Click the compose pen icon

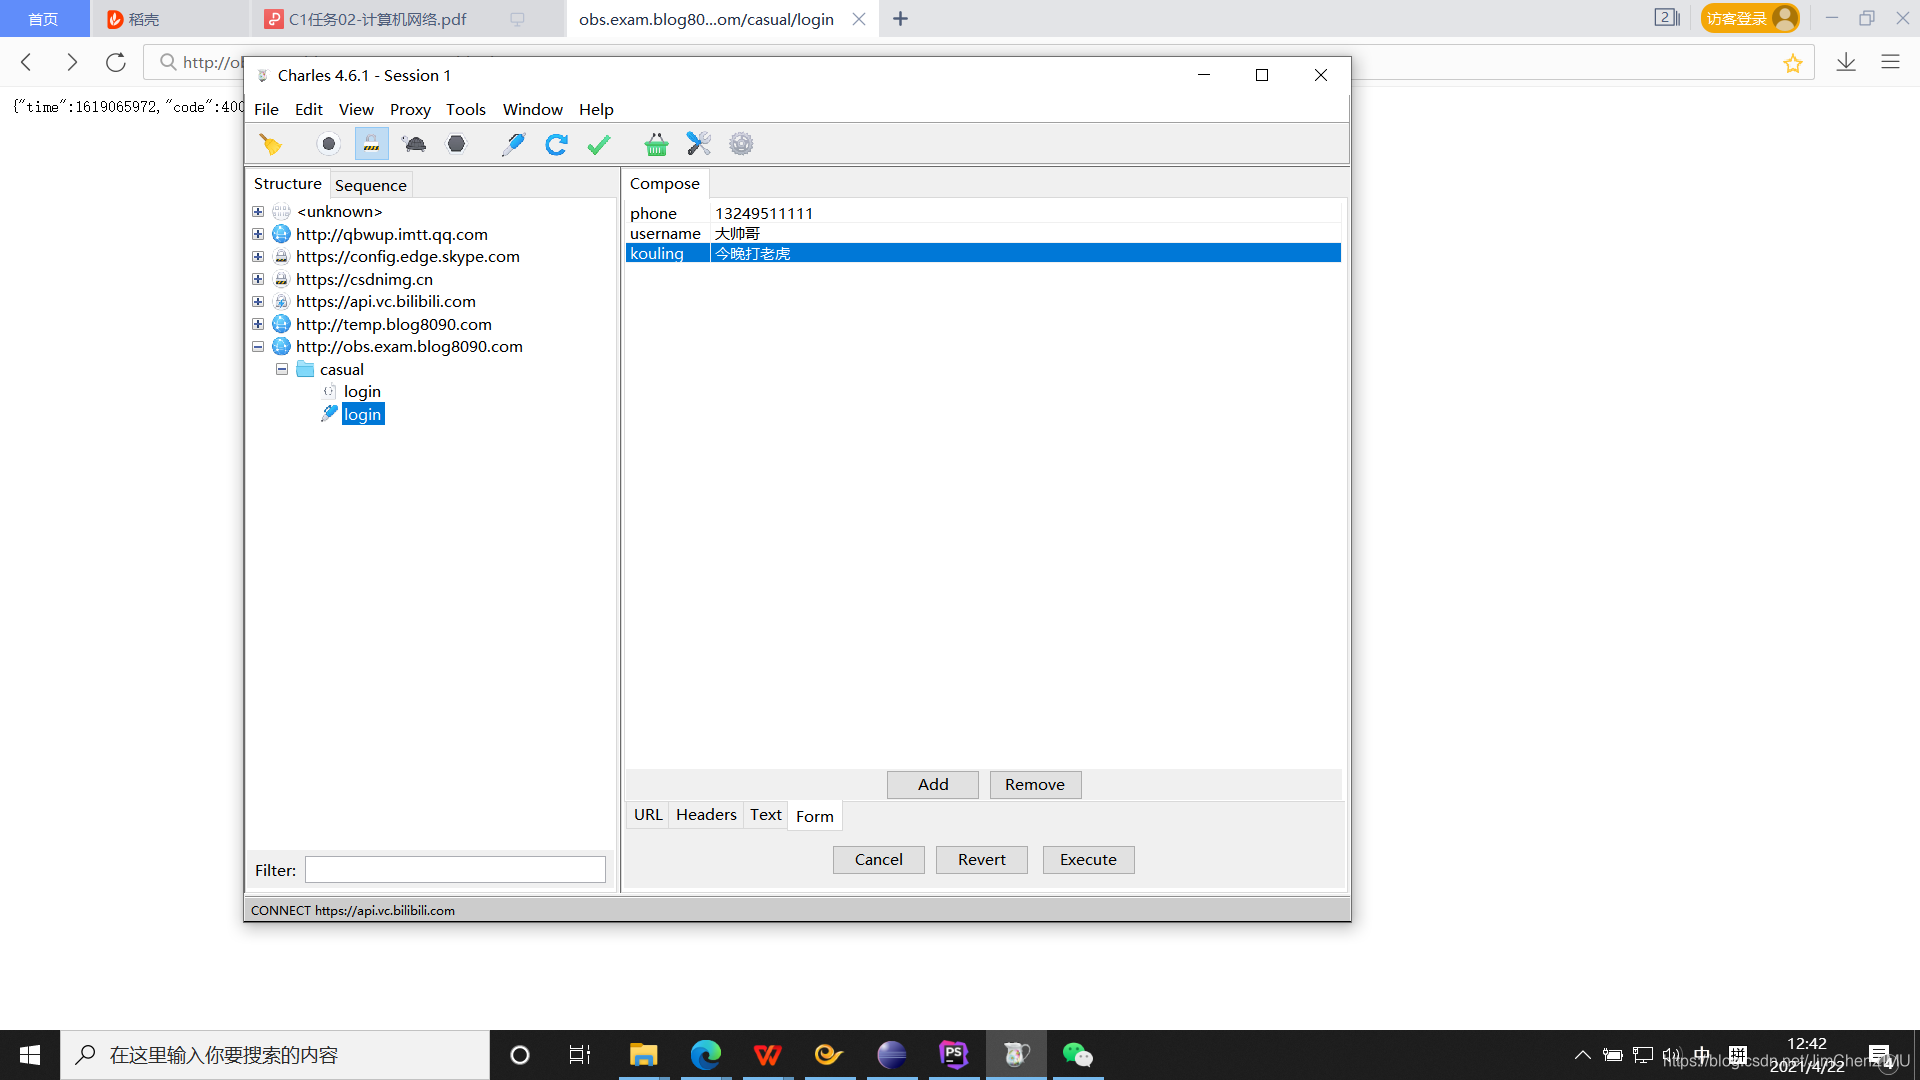click(x=513, y=144)
